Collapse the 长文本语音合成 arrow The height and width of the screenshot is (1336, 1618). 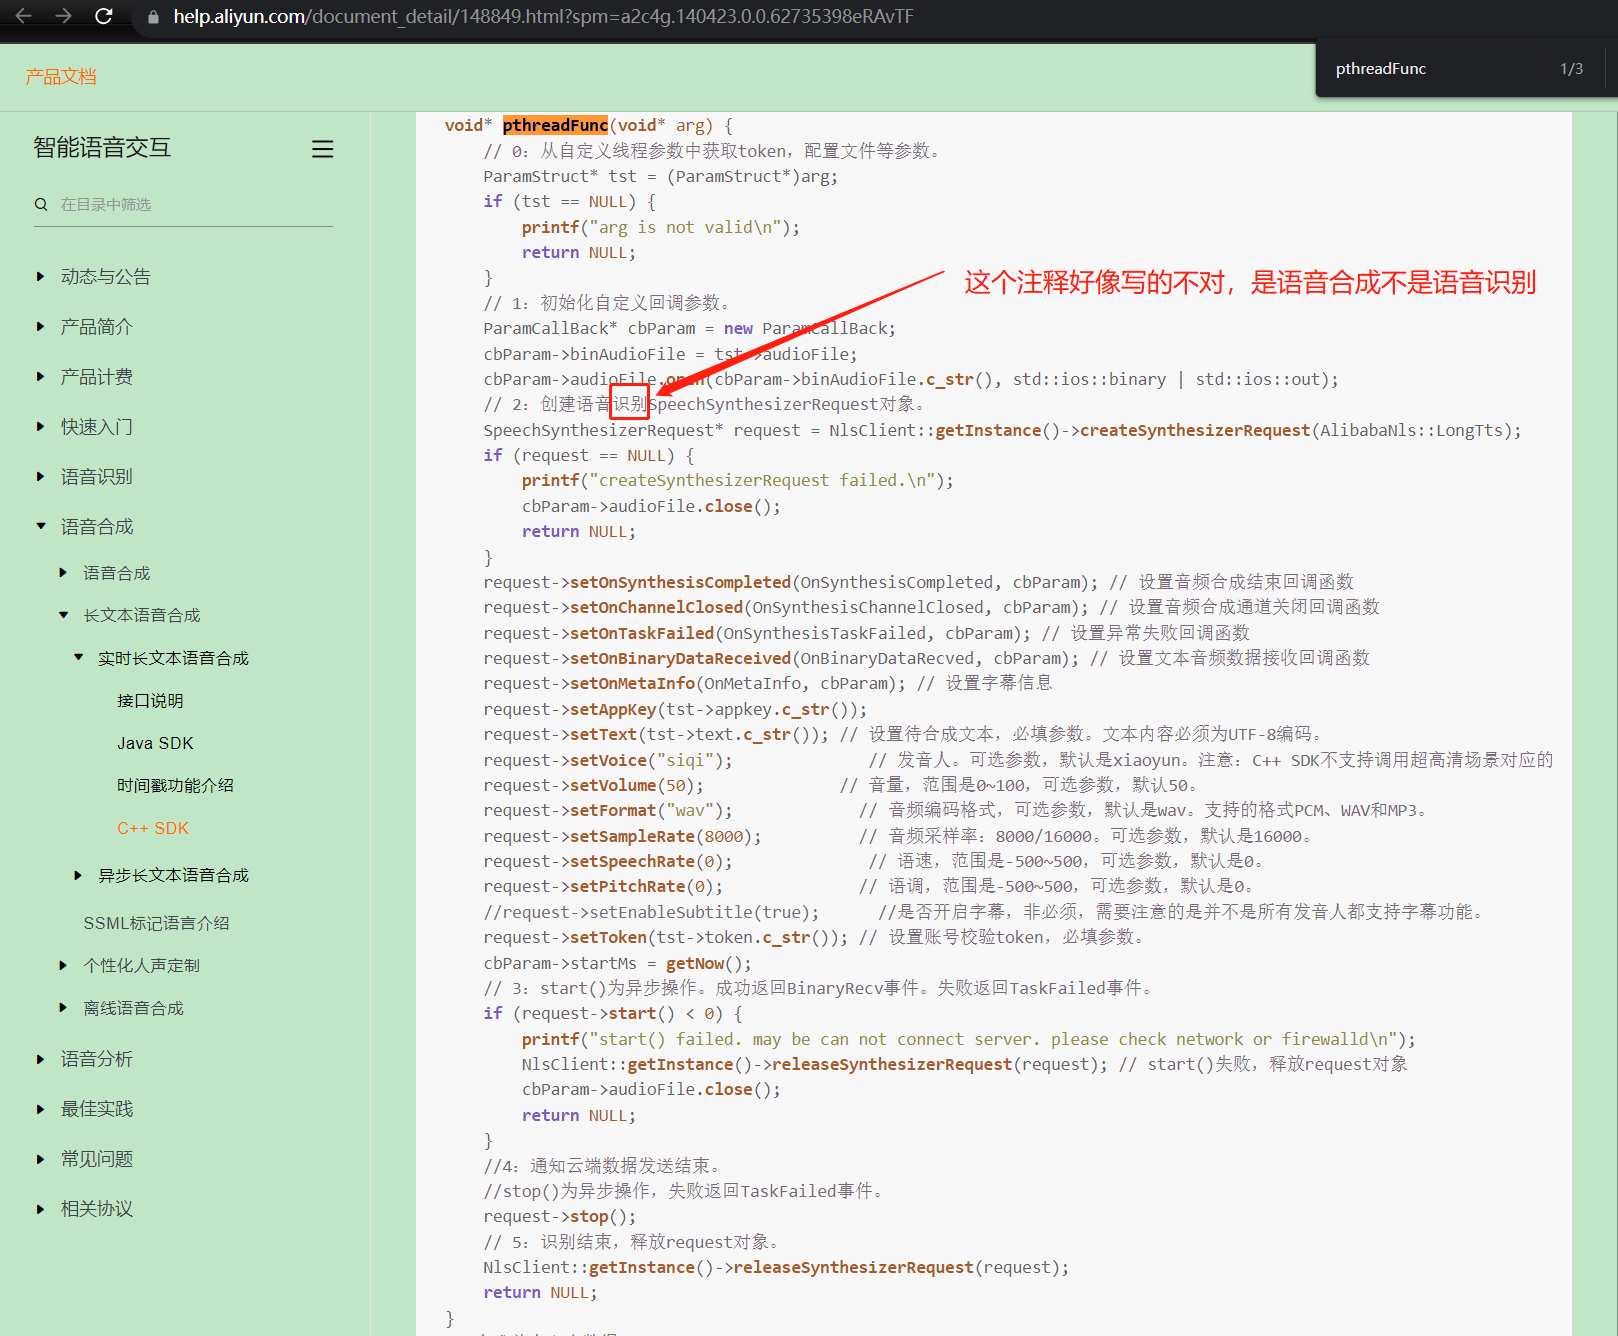[x=63, y=615]
